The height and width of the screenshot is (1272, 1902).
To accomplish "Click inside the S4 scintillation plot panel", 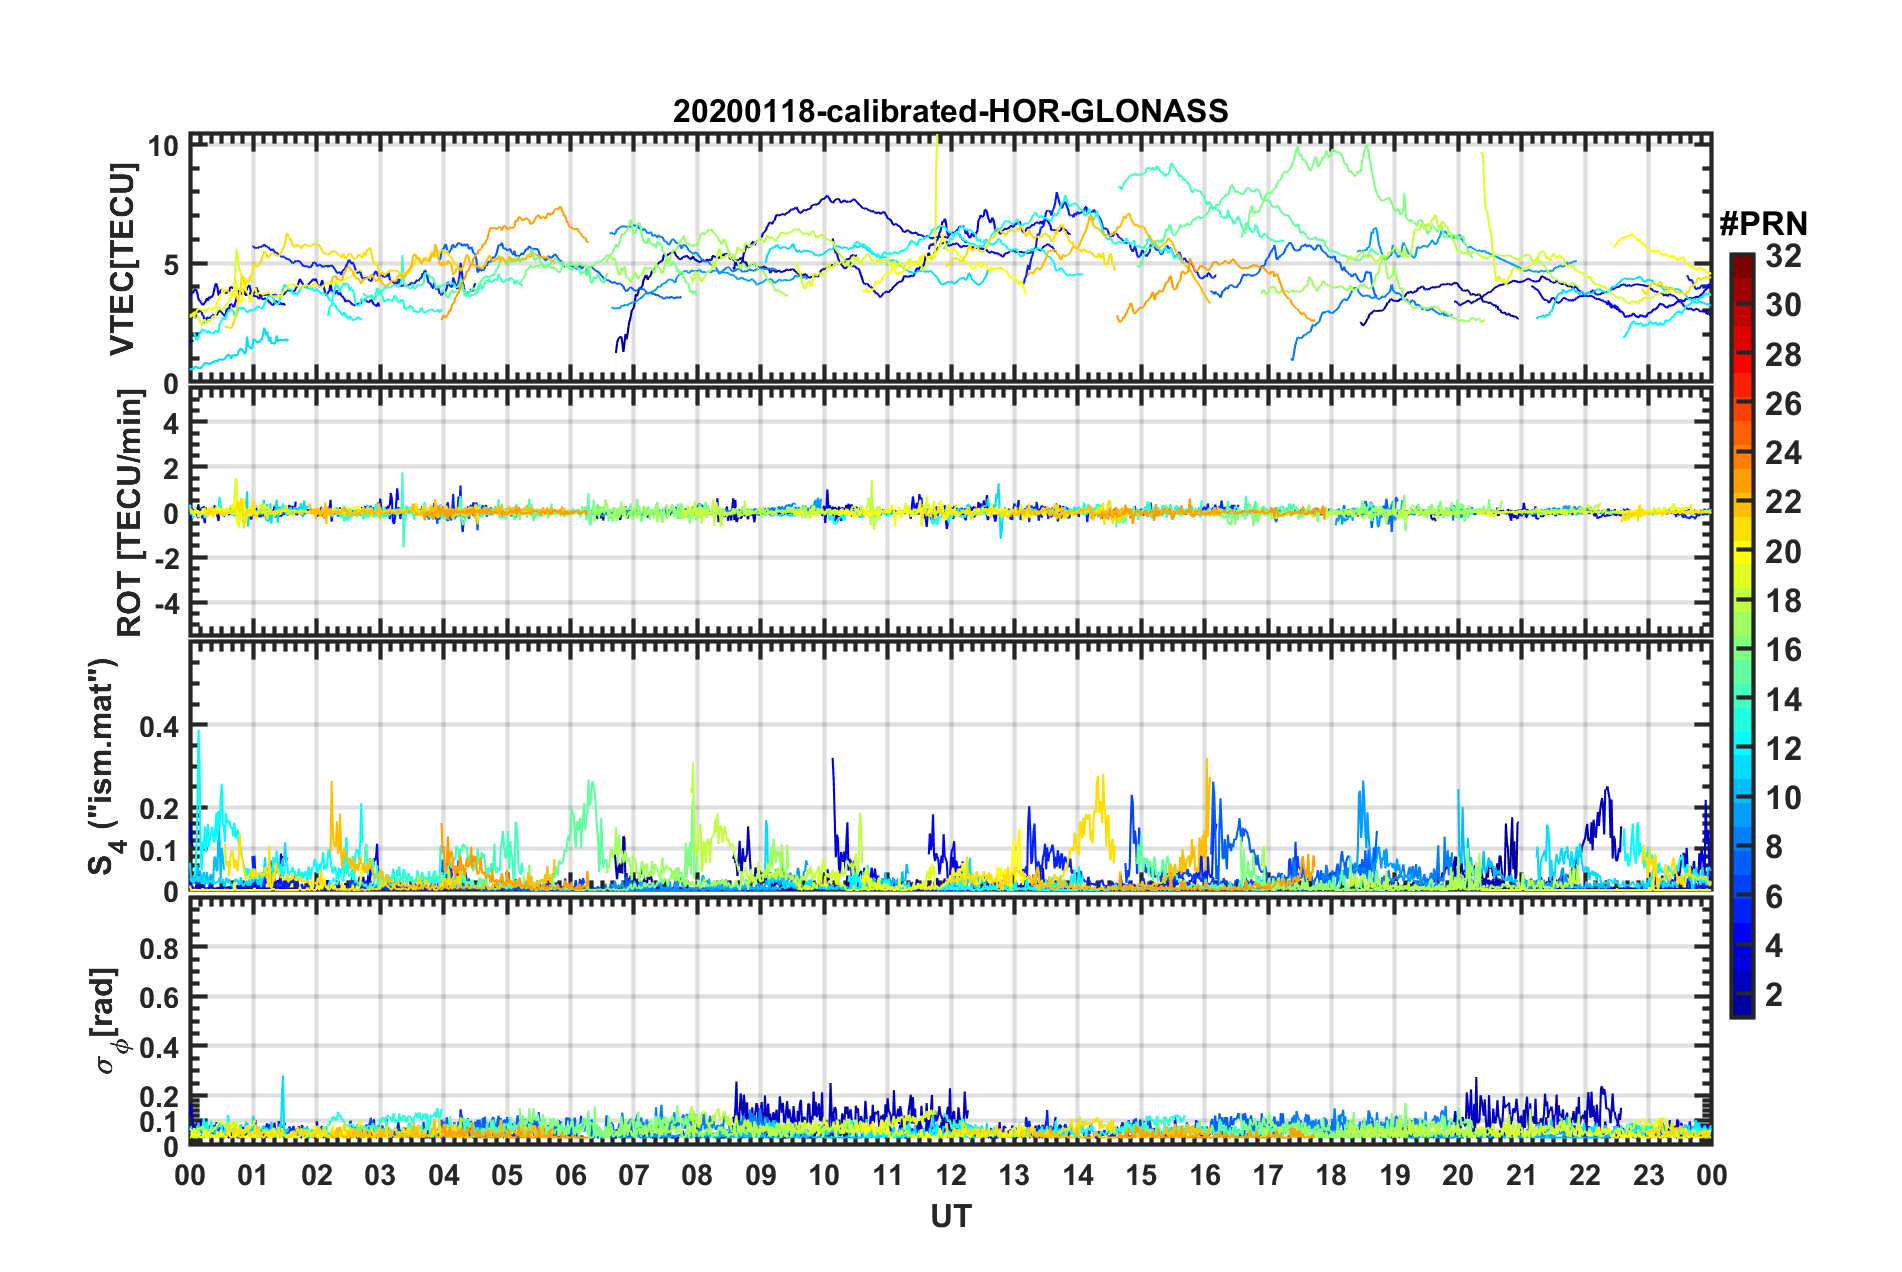I will point(950,766).
